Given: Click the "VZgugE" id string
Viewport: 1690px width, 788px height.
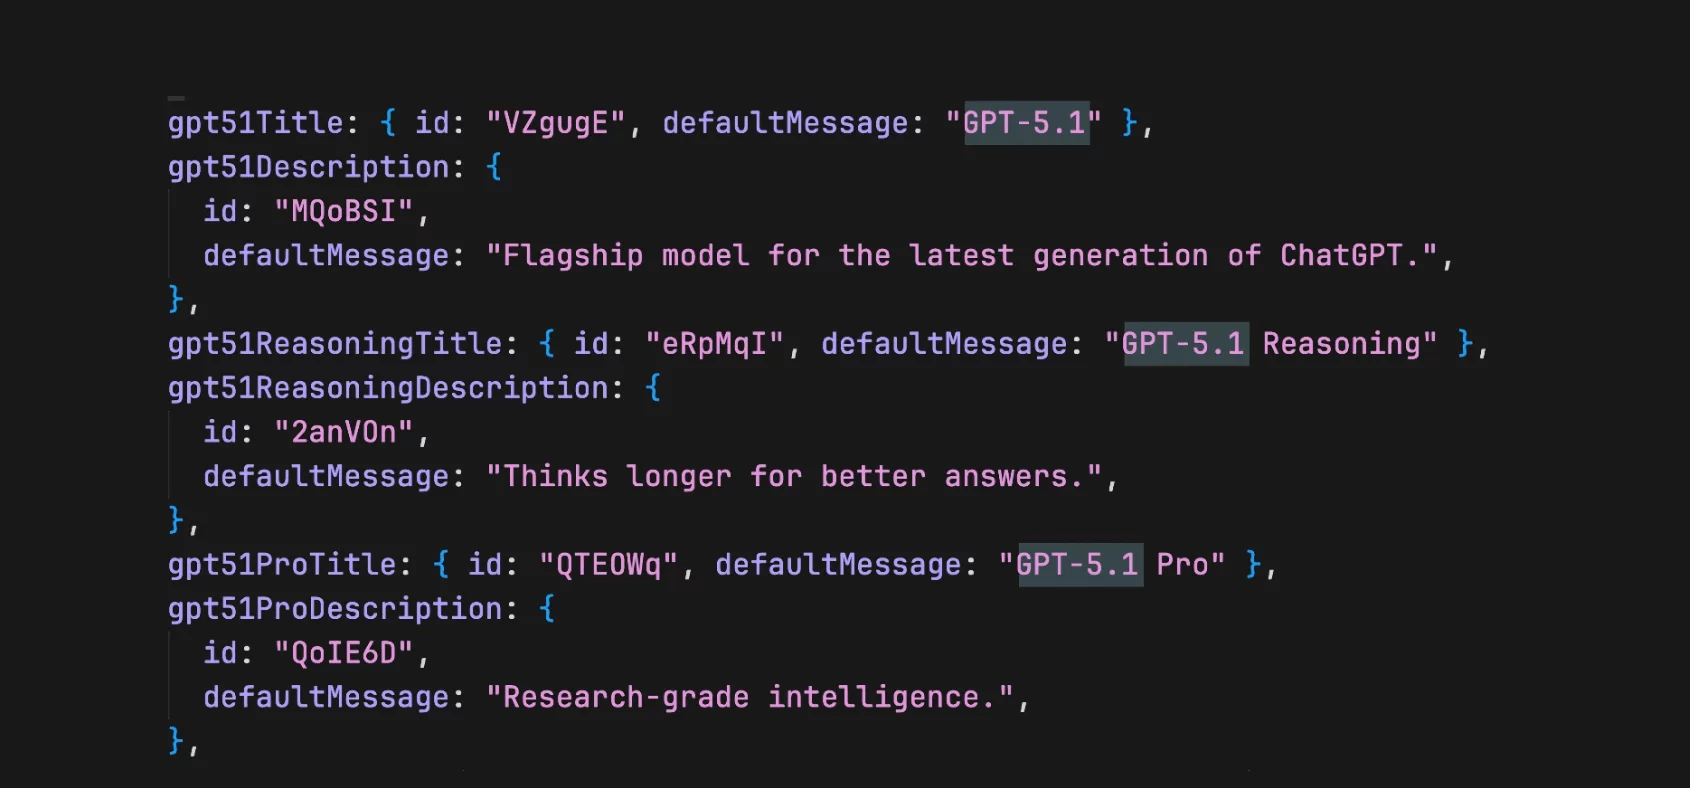Looking at the screenshot, I should (555, 123).
